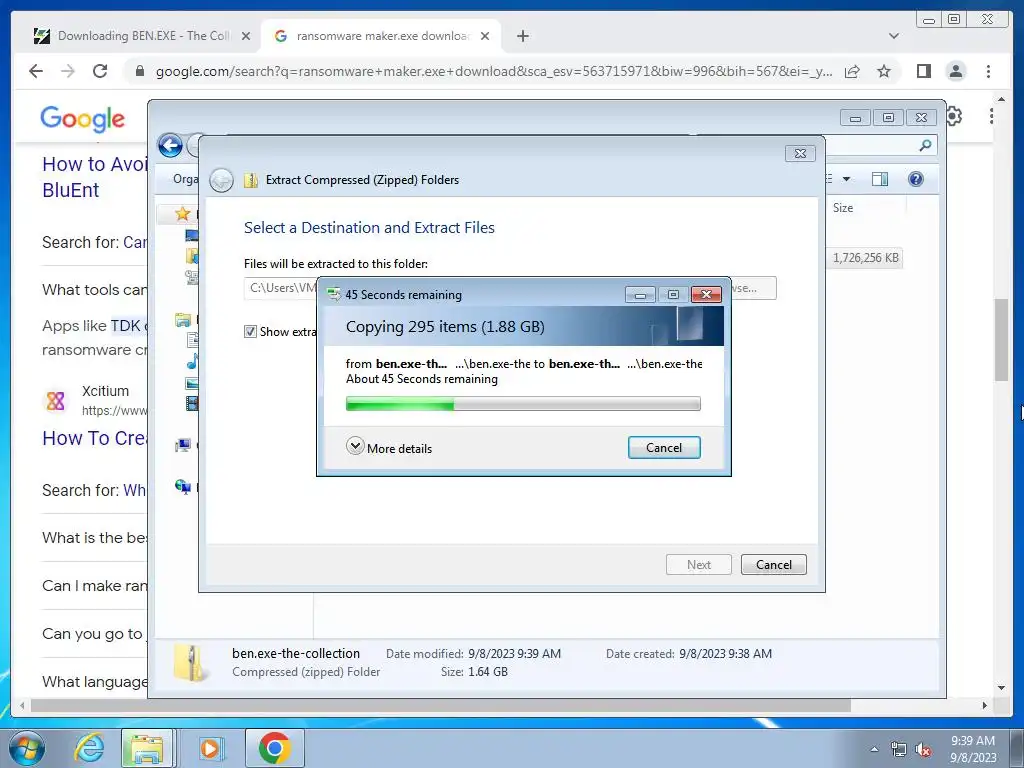Image resolution: width=1024 pixels, height=768 pixels.
Task: Cancel the Extract Compressed Folders wizard
Action: coord(773,564)
